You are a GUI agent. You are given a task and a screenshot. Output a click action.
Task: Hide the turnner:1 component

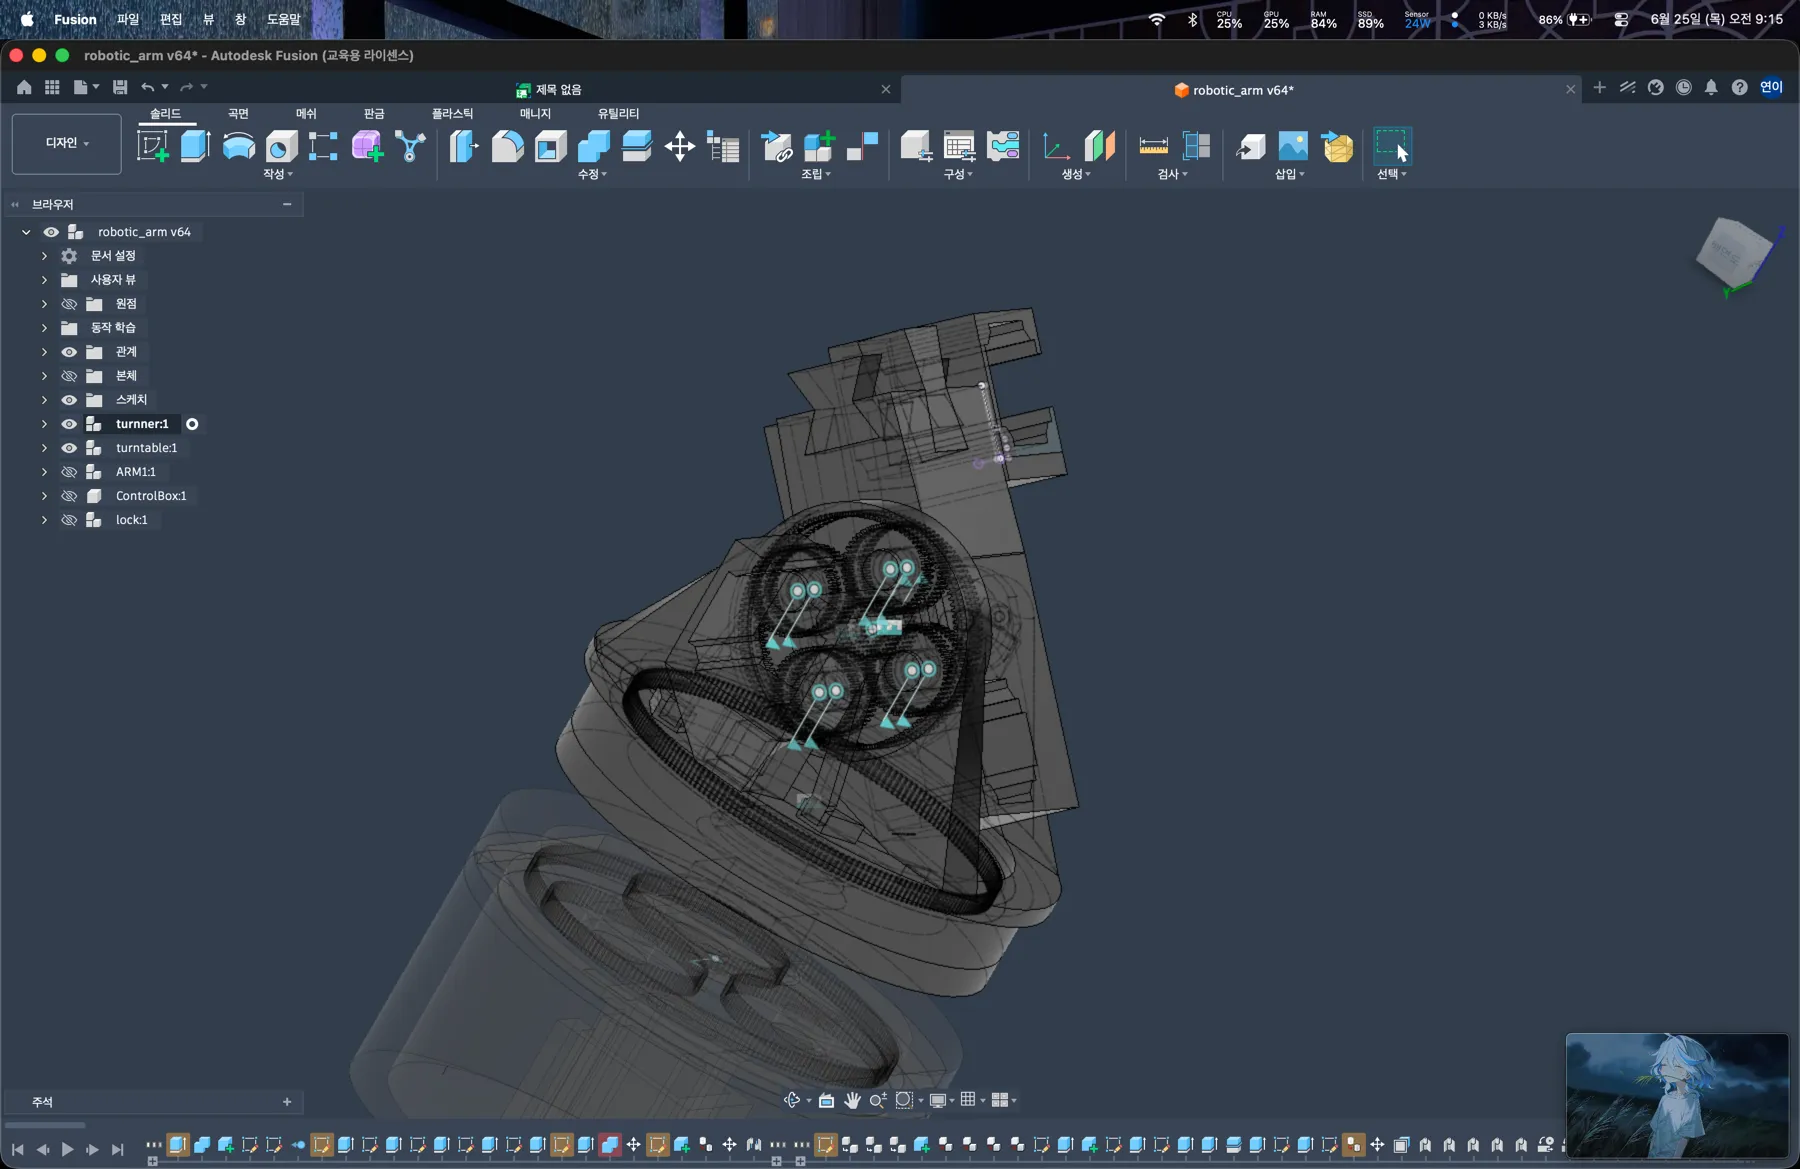coord(69,424)
